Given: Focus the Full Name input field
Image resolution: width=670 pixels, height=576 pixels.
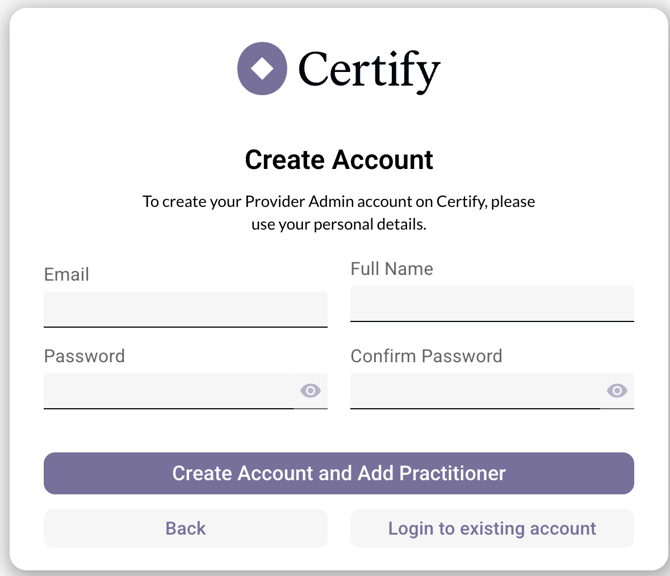Looking at the screenshot, I should coord(491,304).
